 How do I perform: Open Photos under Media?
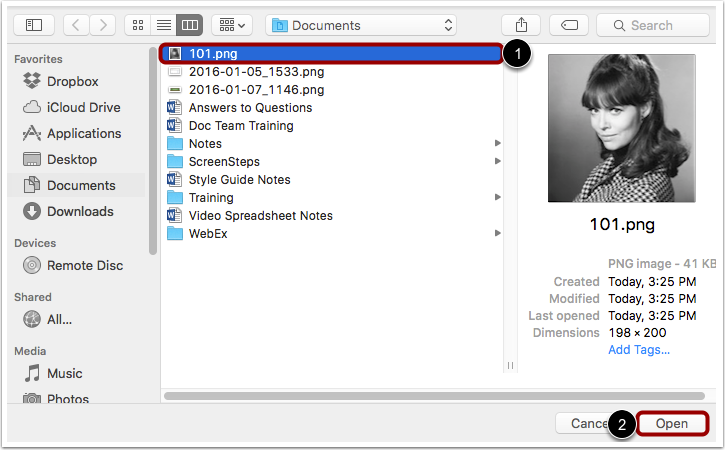tap(56, 399)
